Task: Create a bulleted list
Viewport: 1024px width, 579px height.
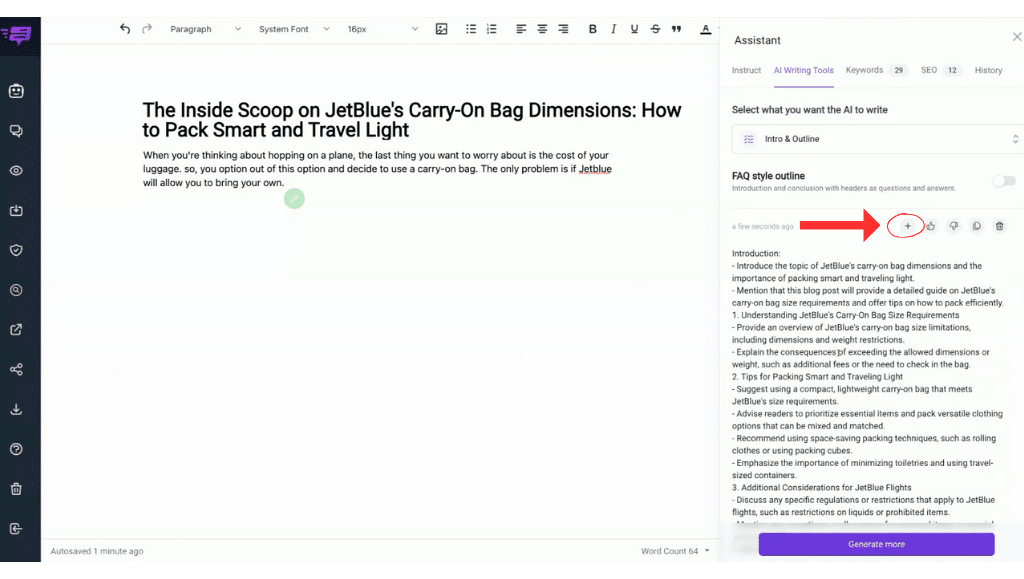Action: click(471, 29)
